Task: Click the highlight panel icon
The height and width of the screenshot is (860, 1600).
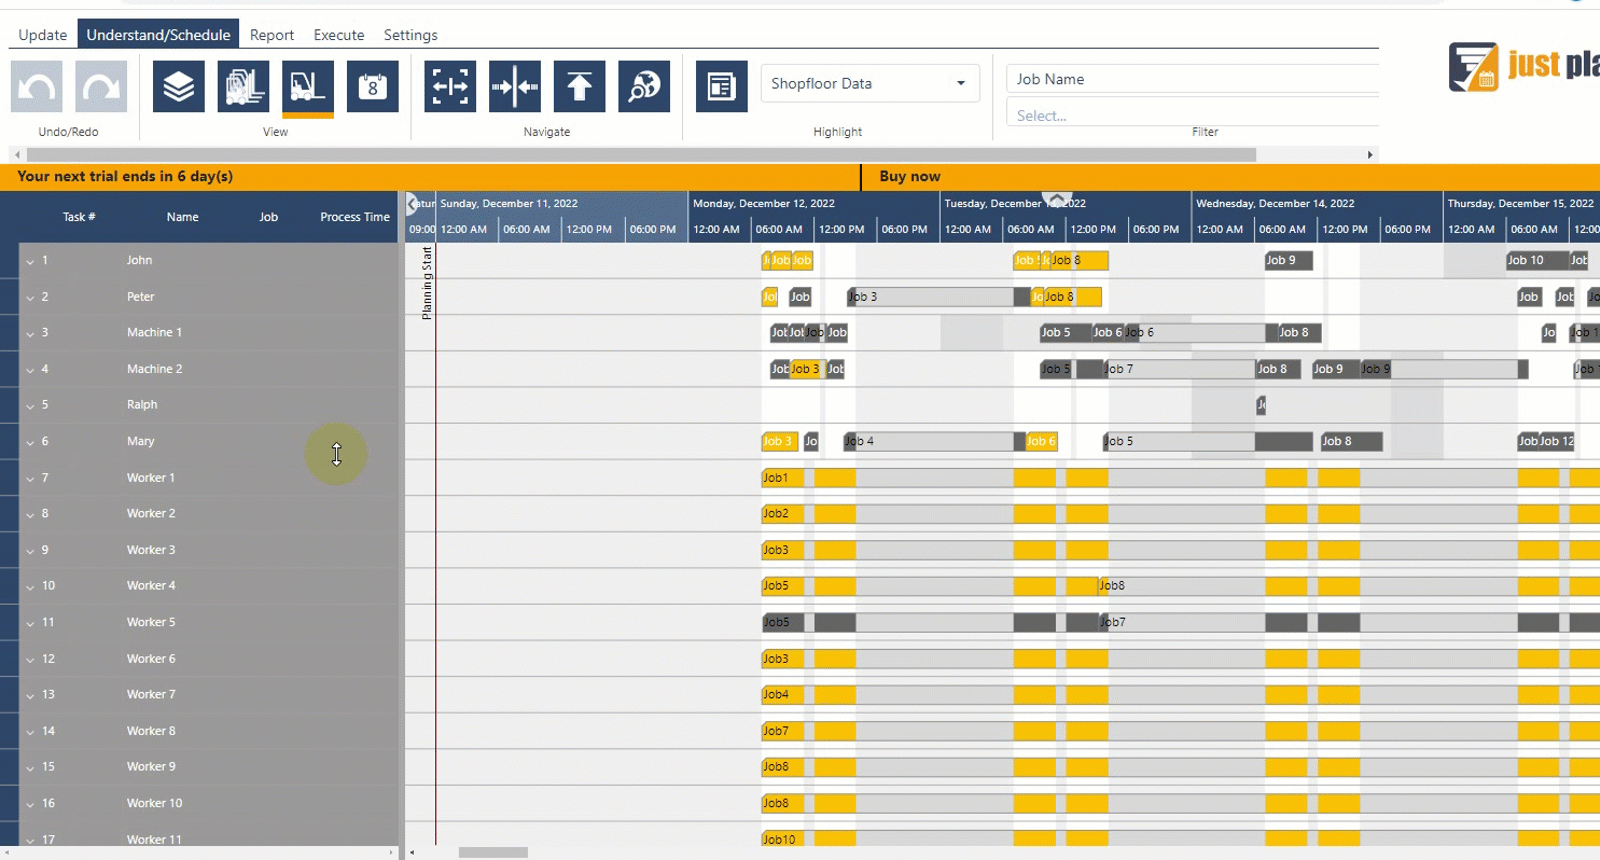Action: tap(721, 86)
